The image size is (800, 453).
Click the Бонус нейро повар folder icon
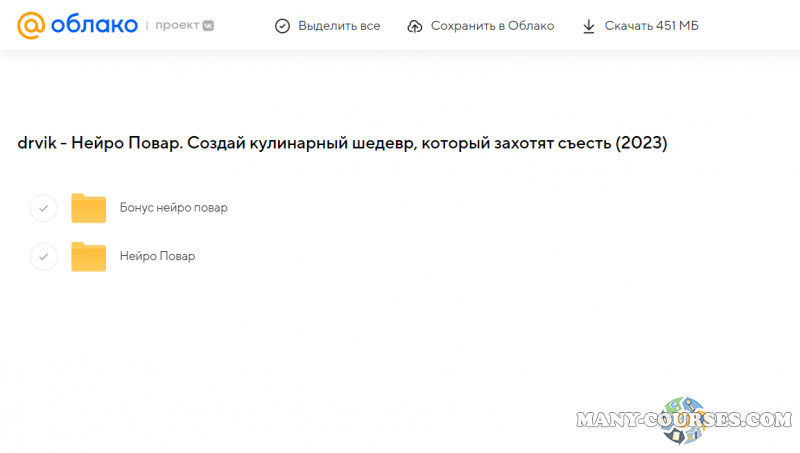pyautogui.click(x=88, y=208)
